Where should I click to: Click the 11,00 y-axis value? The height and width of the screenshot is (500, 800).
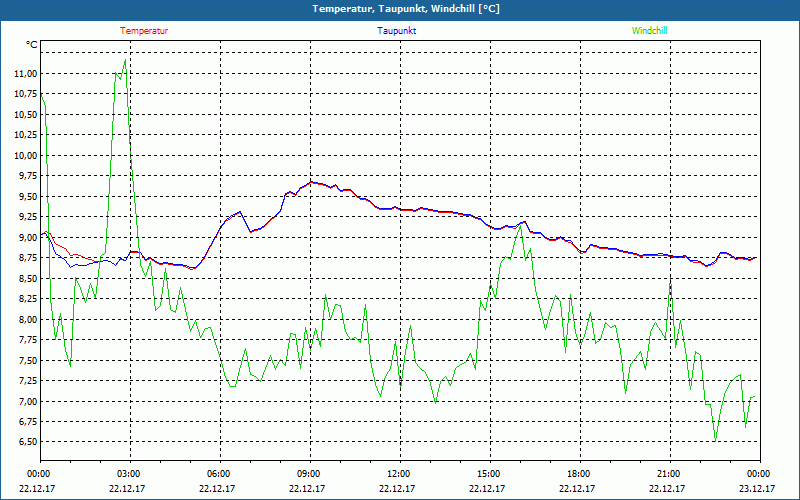point(26,73)
